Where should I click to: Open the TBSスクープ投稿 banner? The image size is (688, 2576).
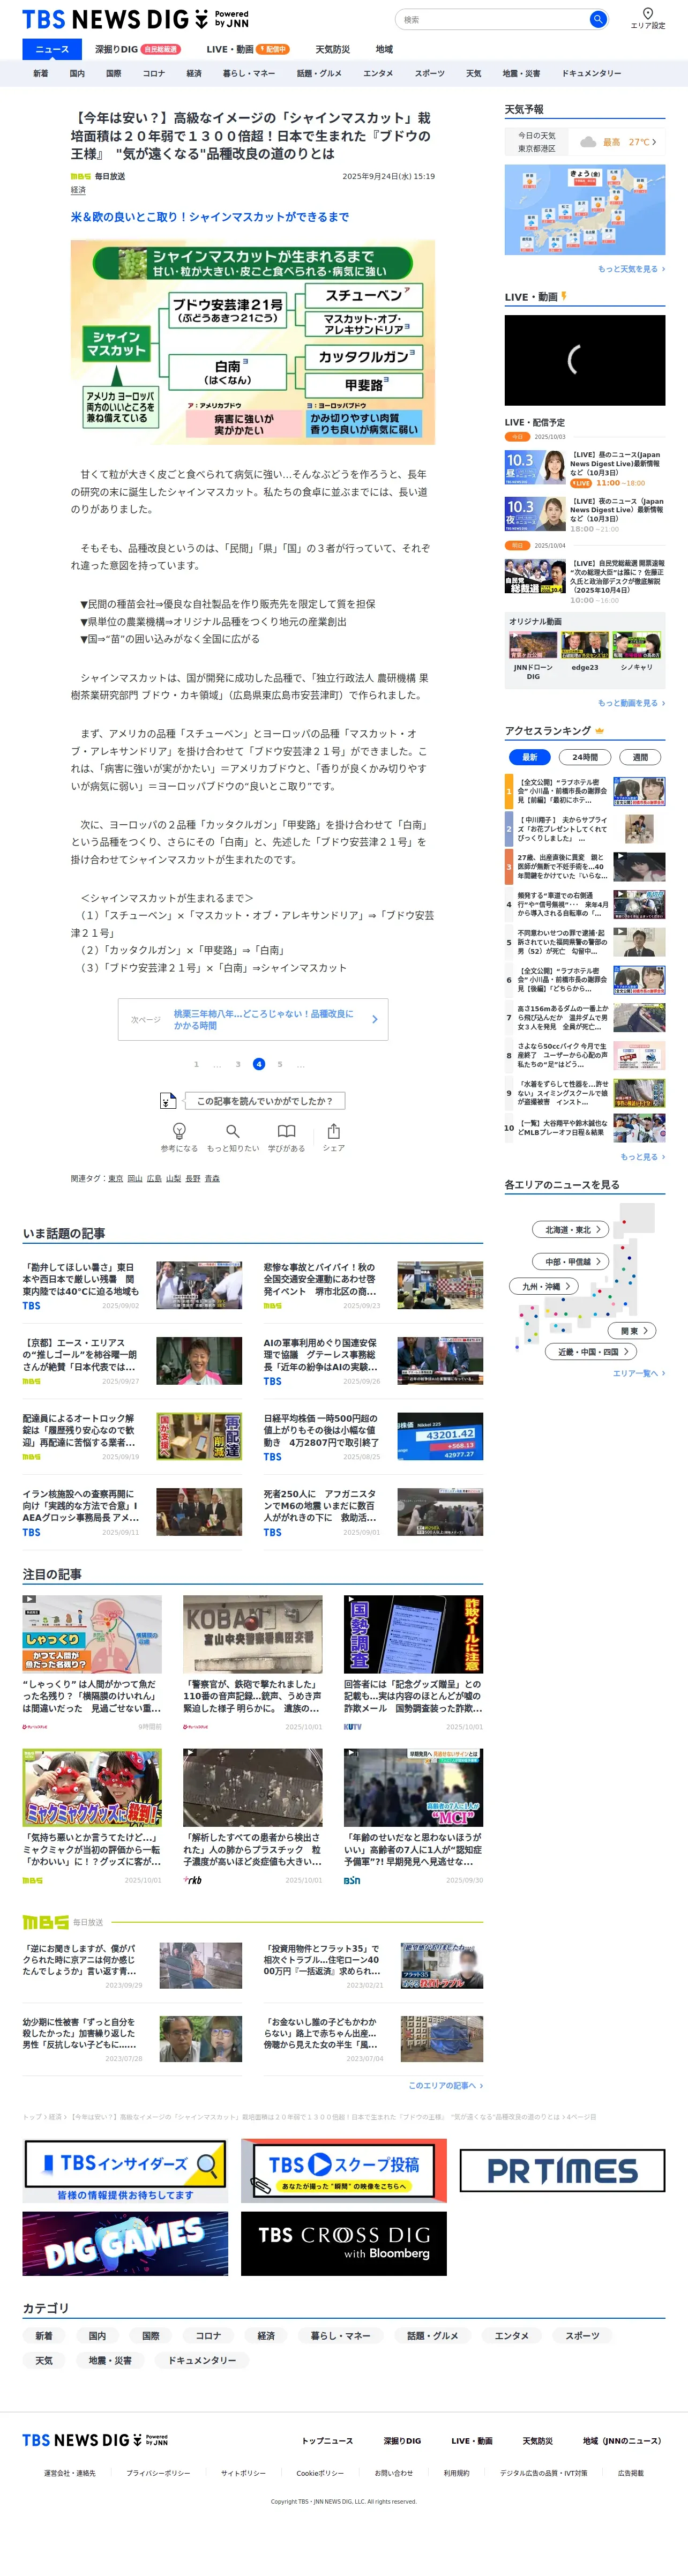click(x=343, y=2171)
